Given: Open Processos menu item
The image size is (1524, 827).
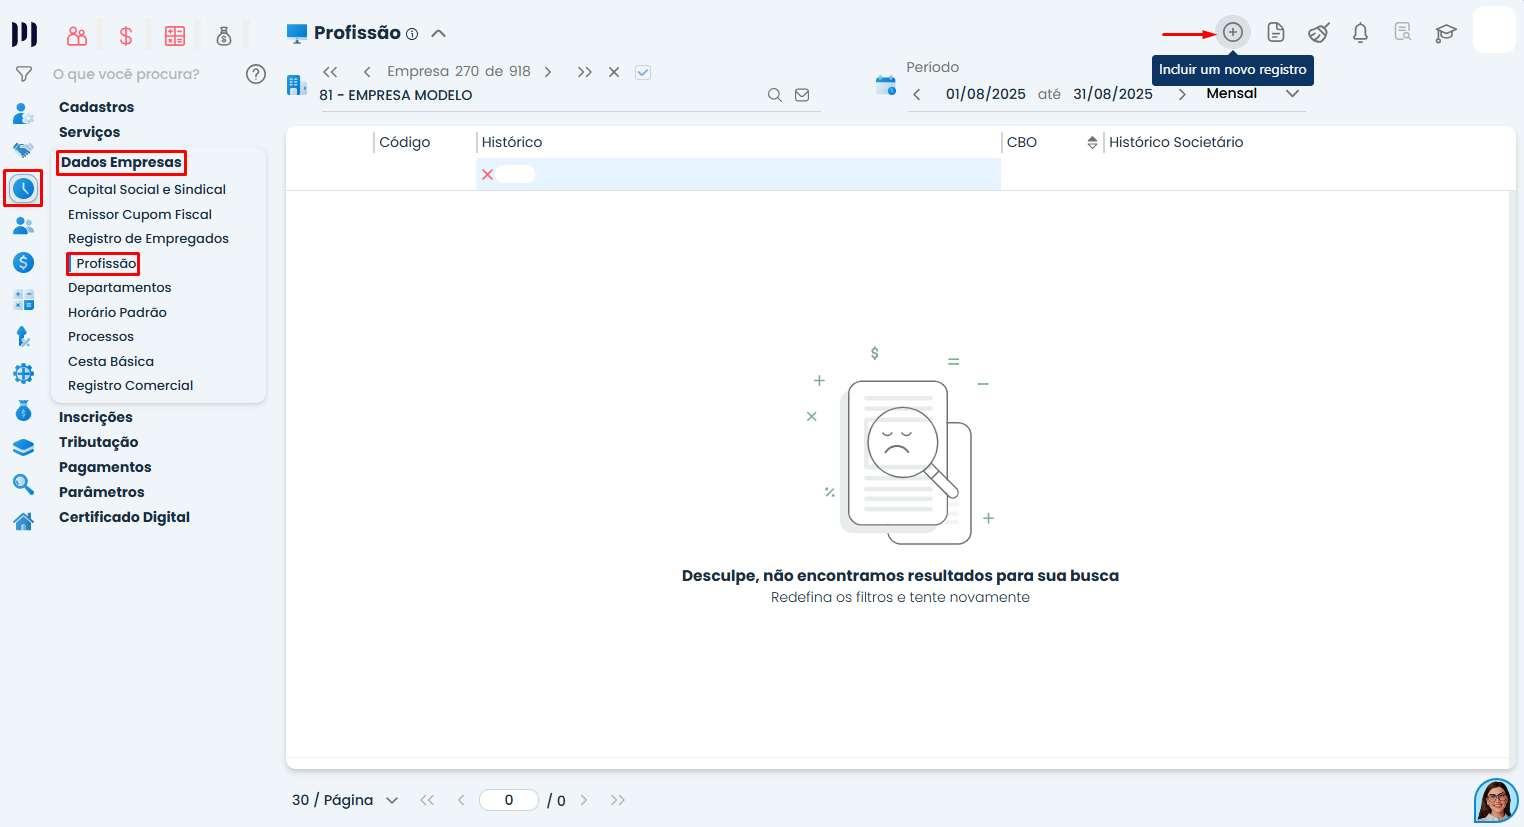Looking at the screenshot, I should point(101,336).
